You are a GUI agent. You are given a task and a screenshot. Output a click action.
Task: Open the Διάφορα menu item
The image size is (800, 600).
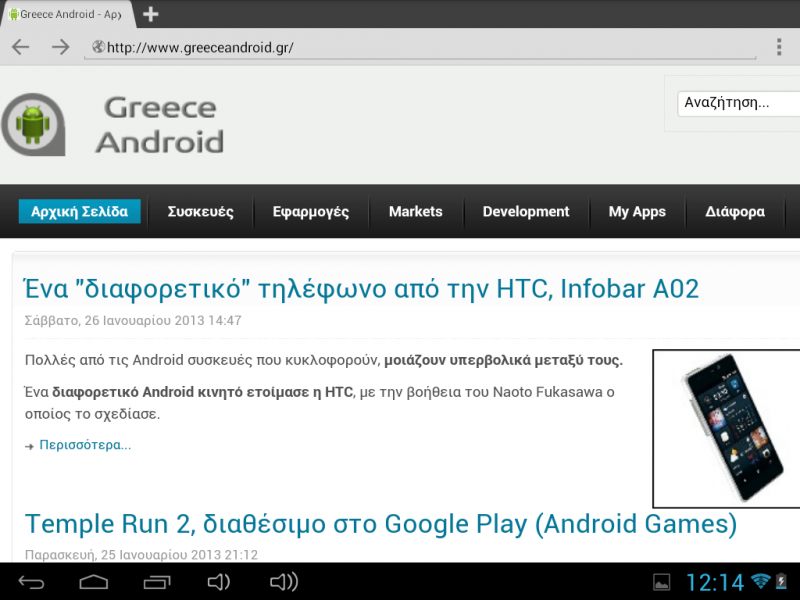[x=735, y=211]
